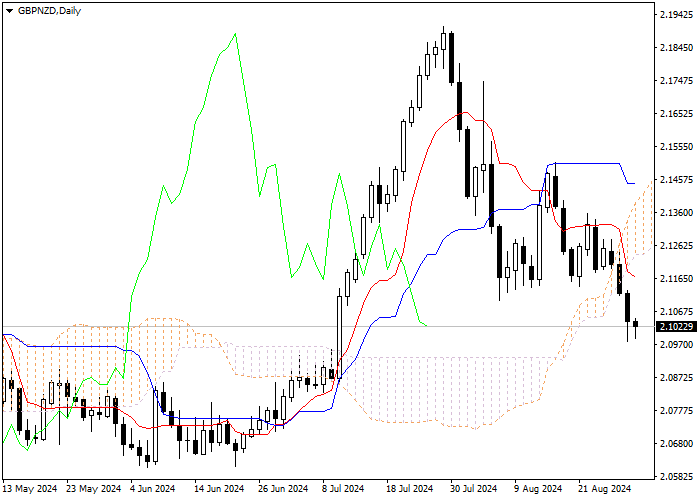Image resolution: width=700 pixels, height=500 pixels.
Task: Click the 4 Jun 2024 date label
Action: (x=153, y=489)
